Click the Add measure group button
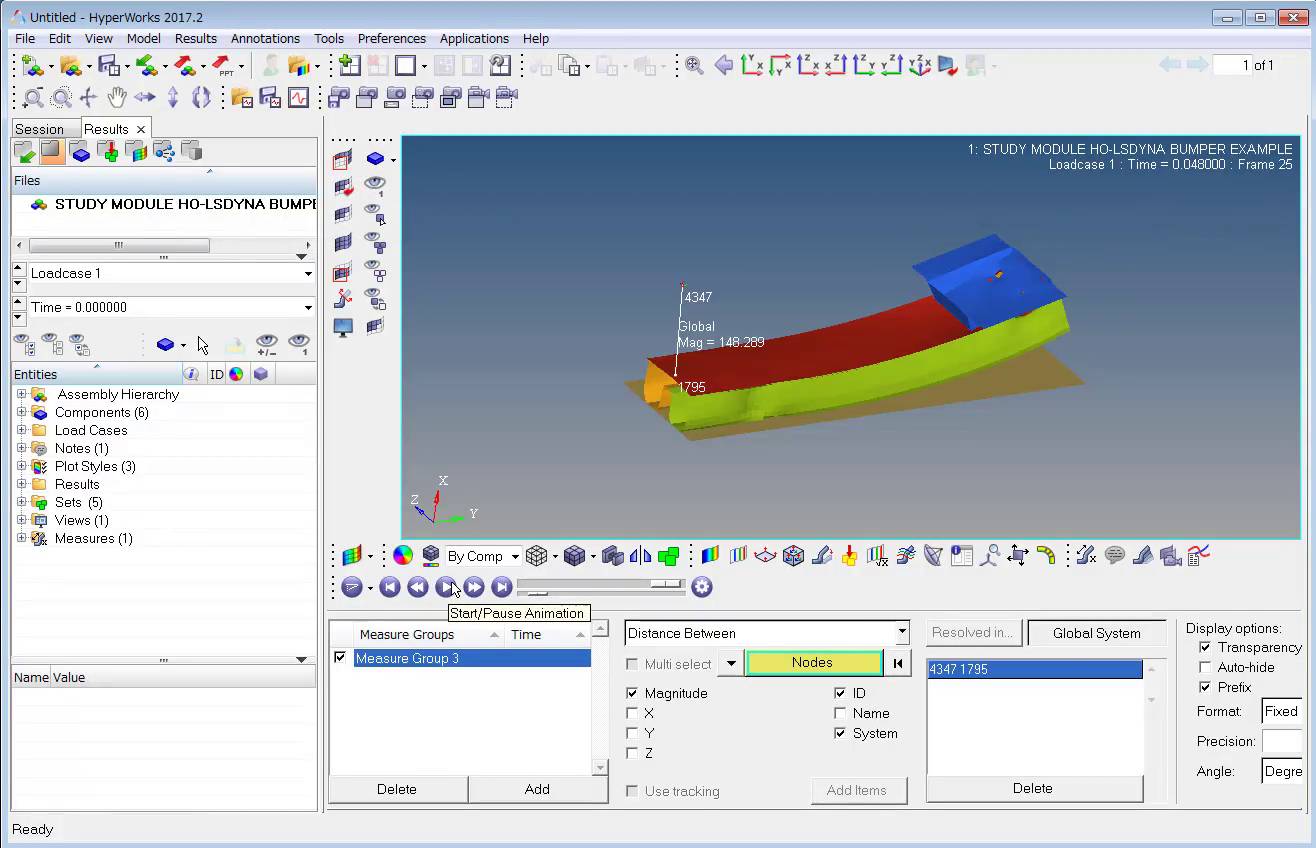 pyautogui.click(x=537, y=789)
